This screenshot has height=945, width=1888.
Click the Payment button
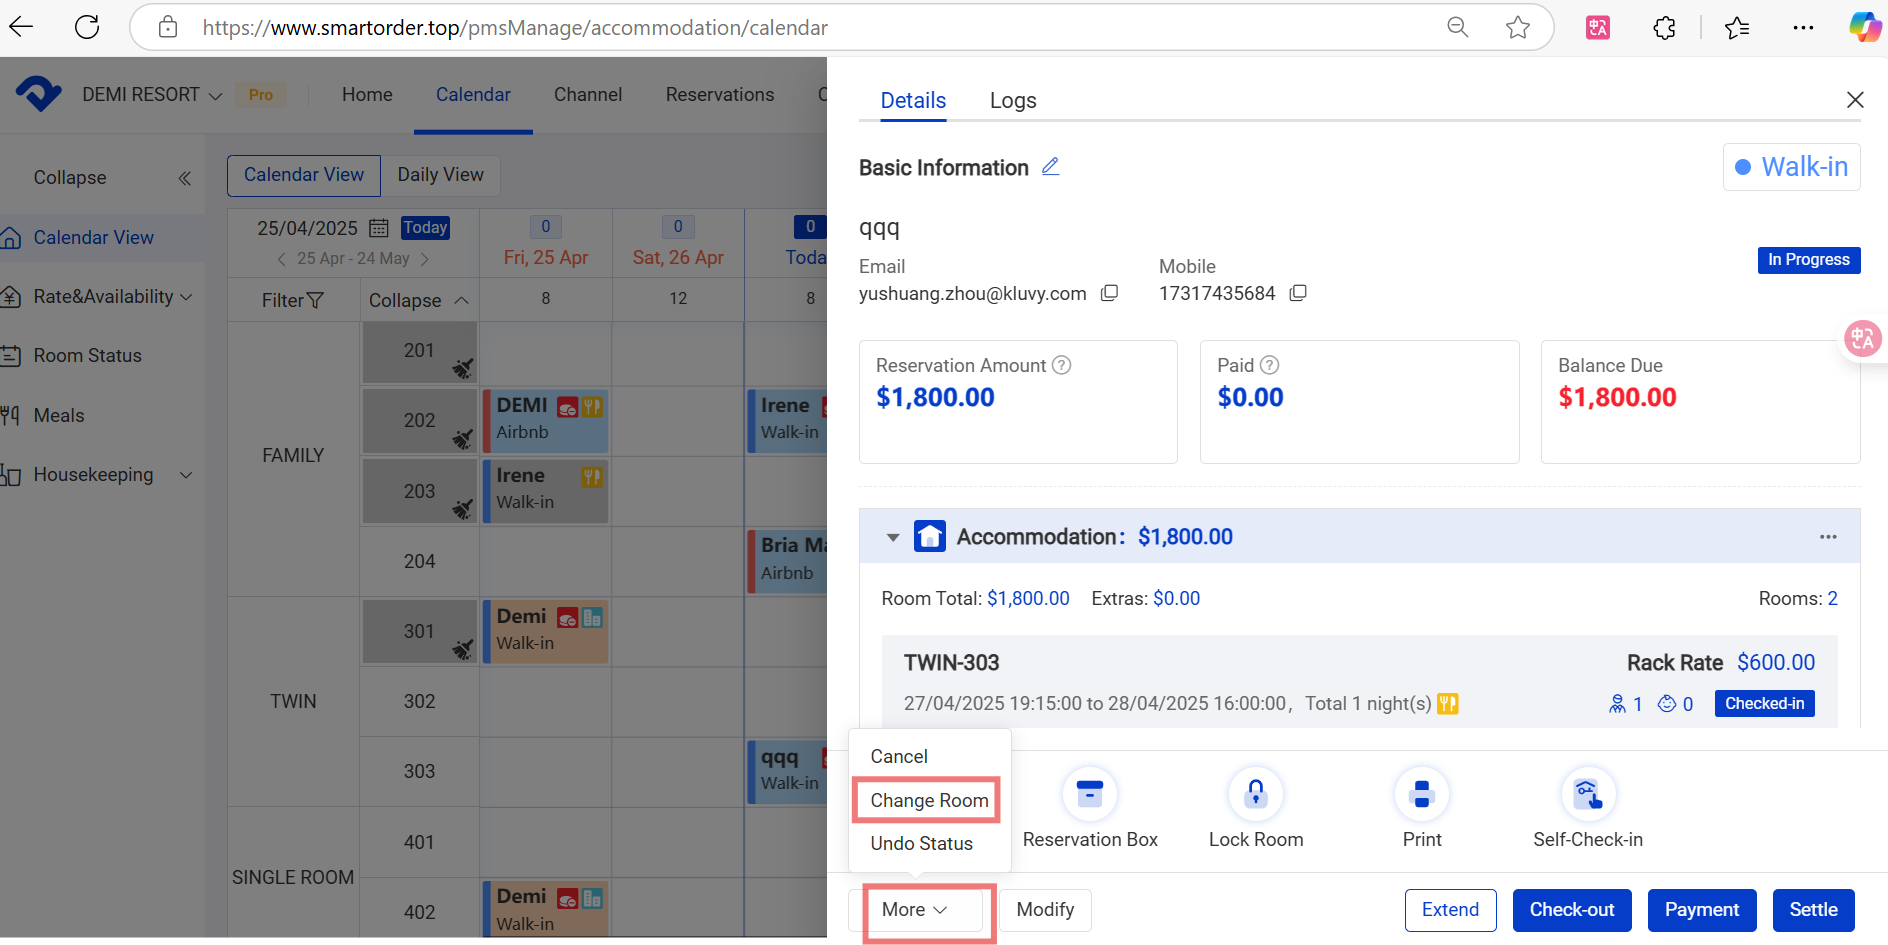pos(1701,909)
